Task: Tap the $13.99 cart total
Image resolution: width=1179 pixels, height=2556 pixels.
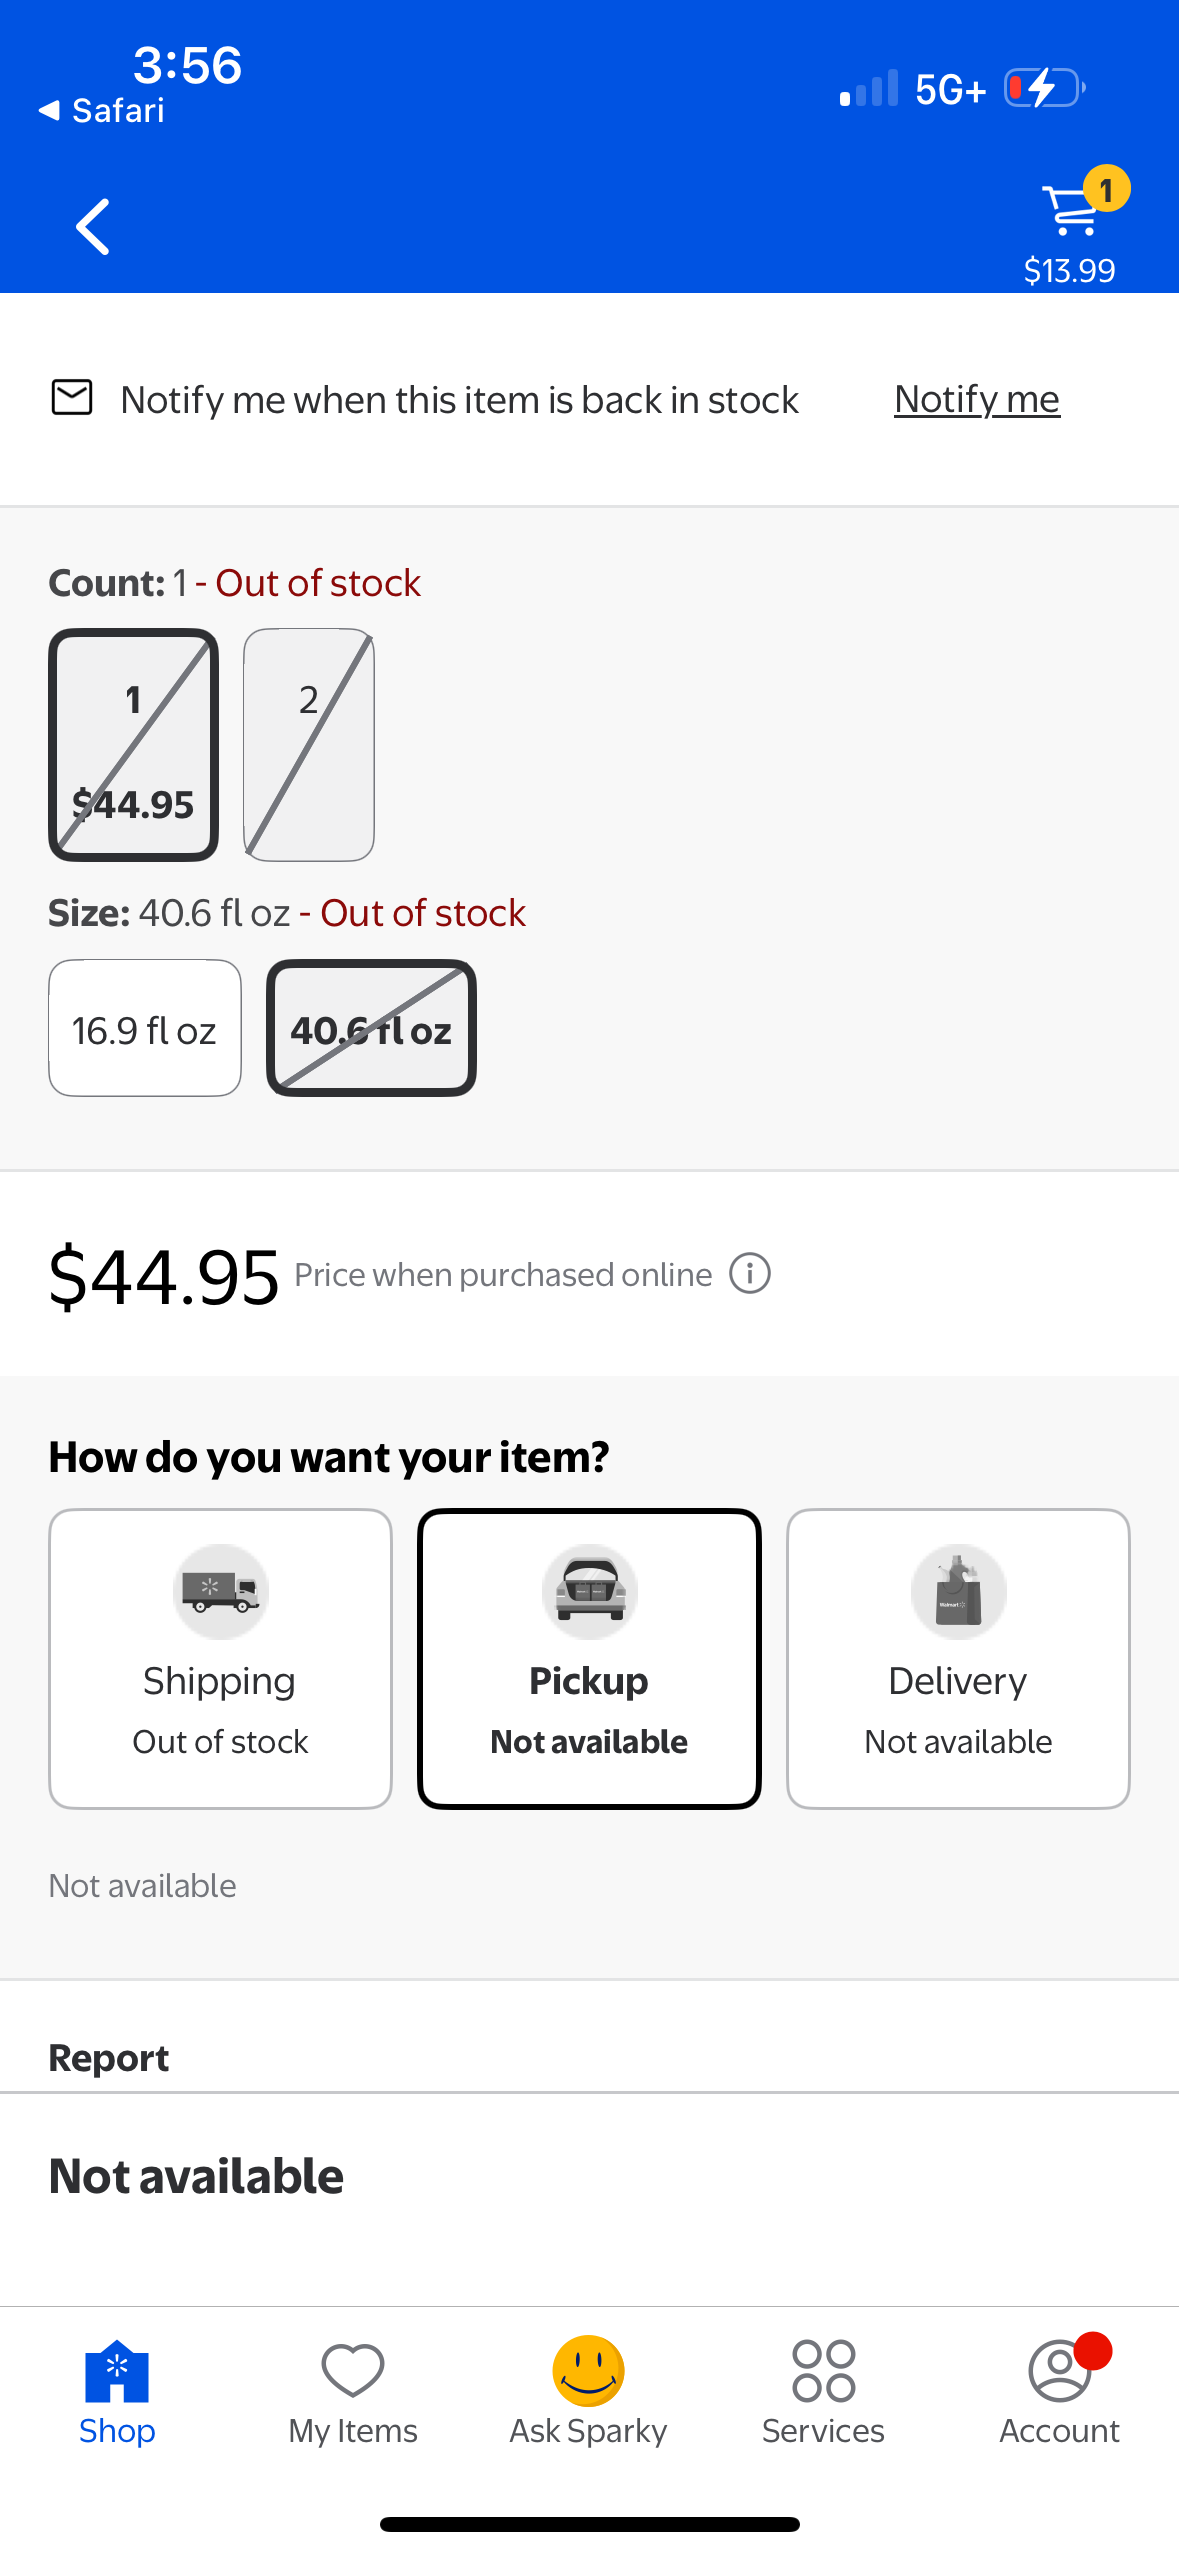Action: pyautogui.click(x=1069, y=270)
